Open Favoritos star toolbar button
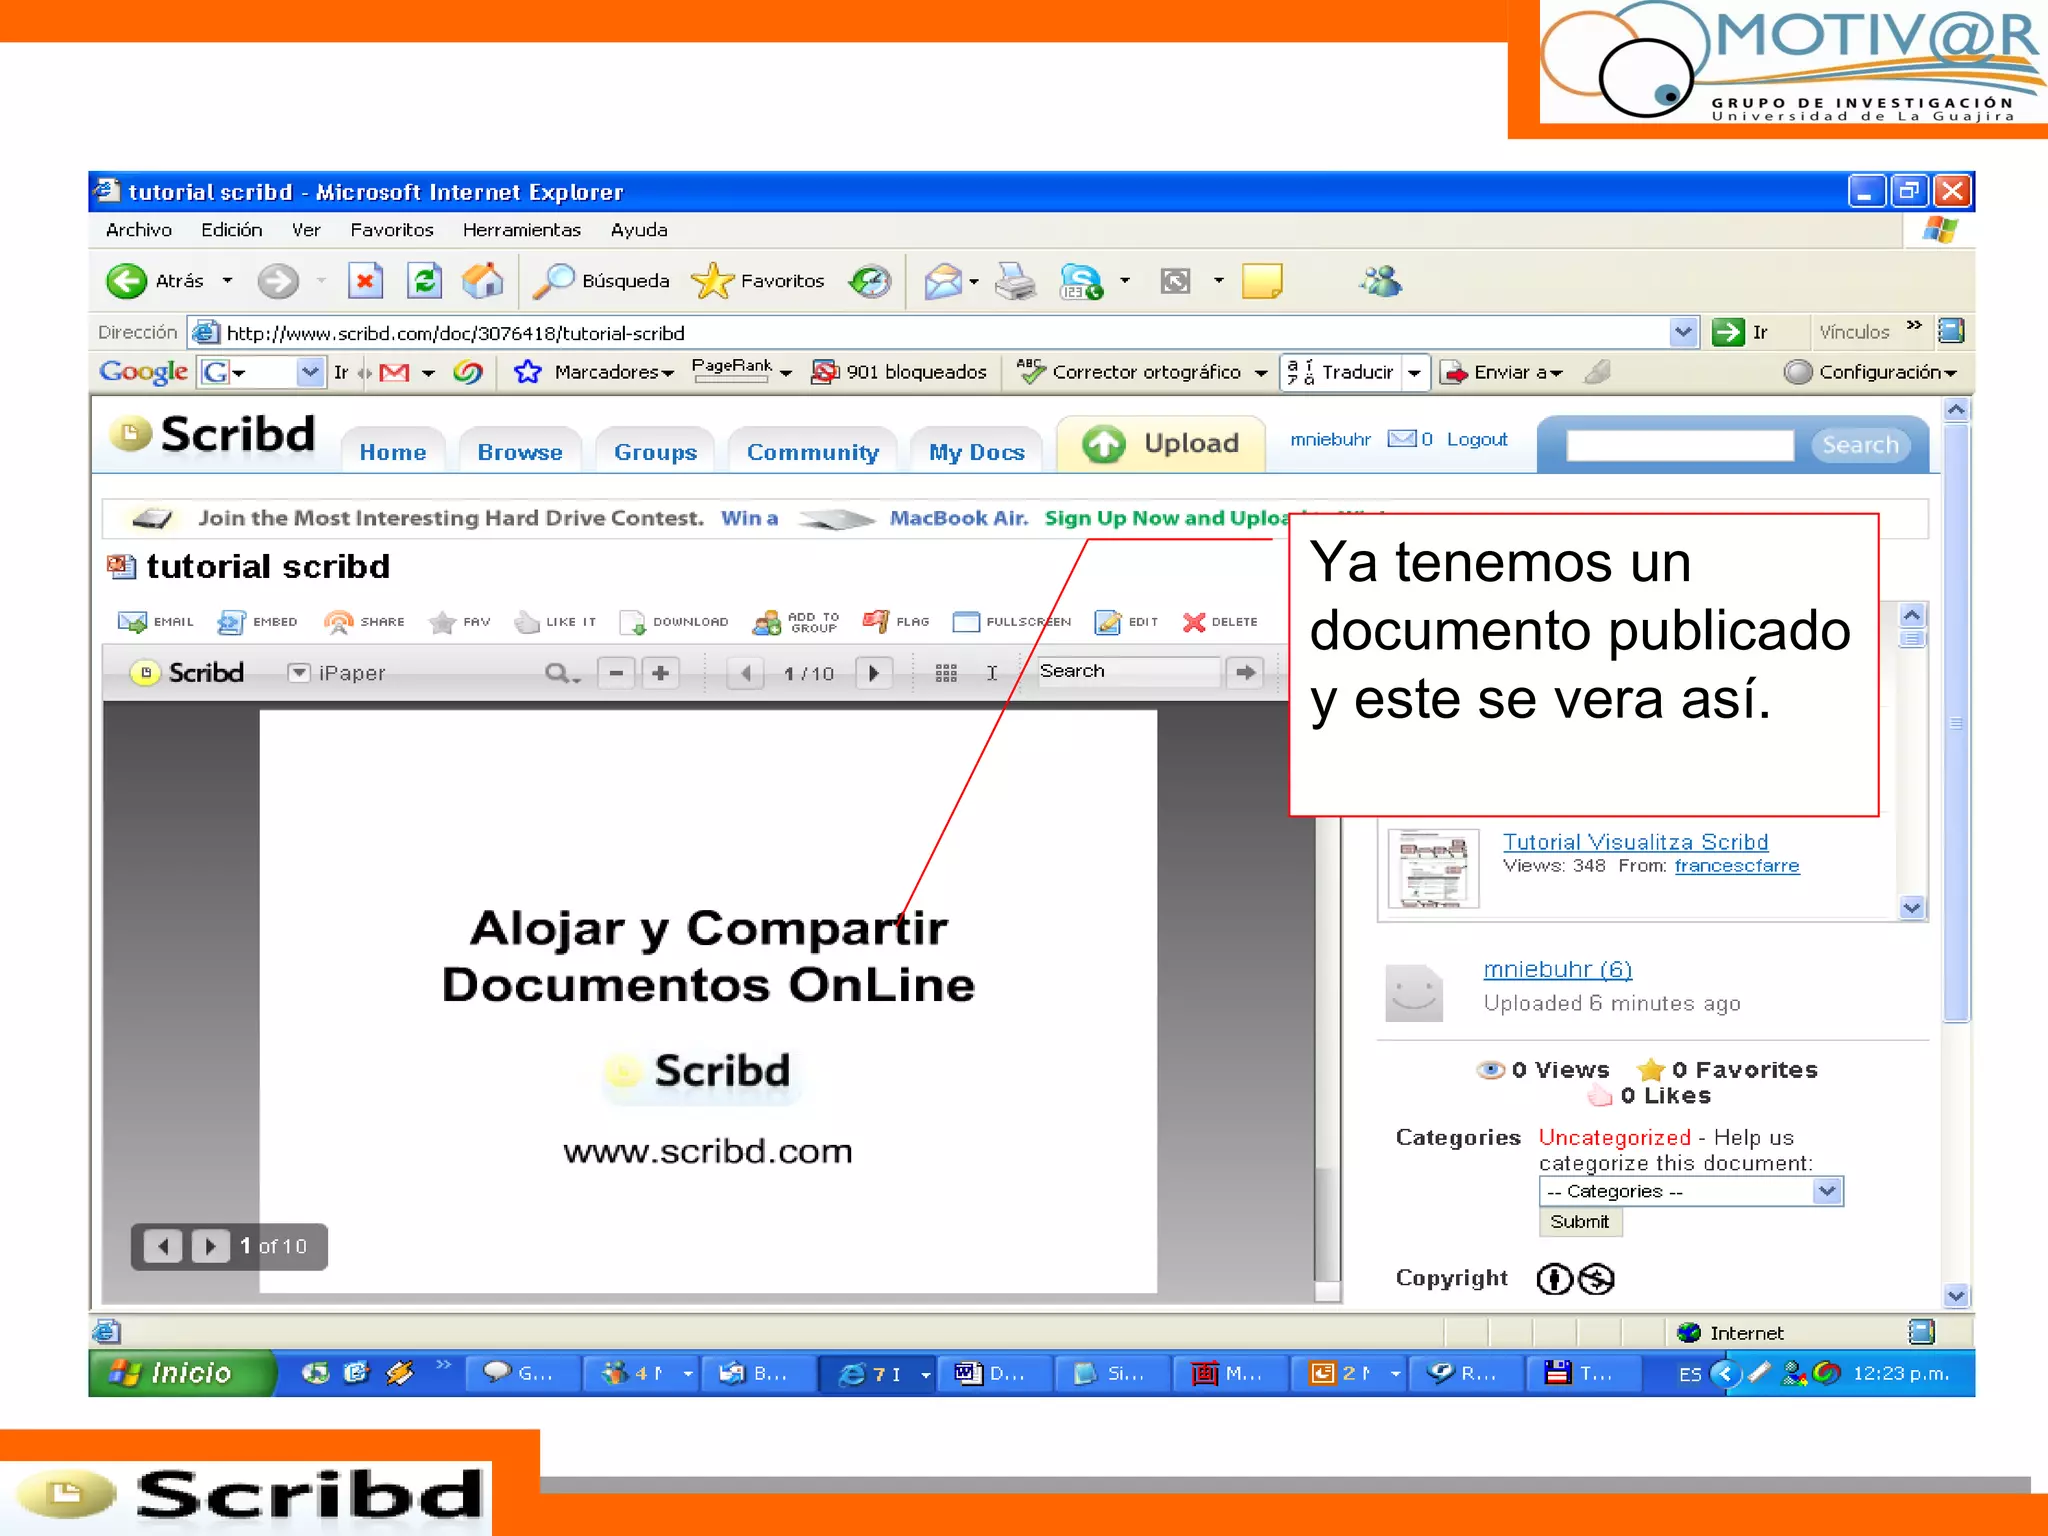This screenshot has height=1536, width=2048. pyautogui.click(x=758, y=281)
